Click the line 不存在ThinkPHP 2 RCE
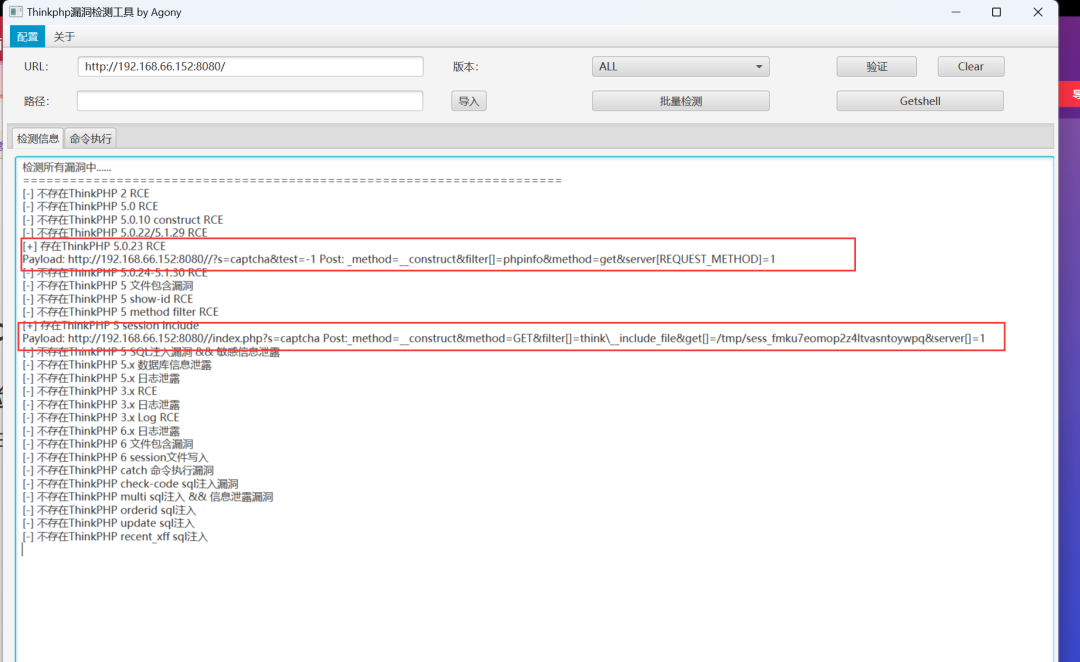The image size is (1080, 662). coord(86,194)
